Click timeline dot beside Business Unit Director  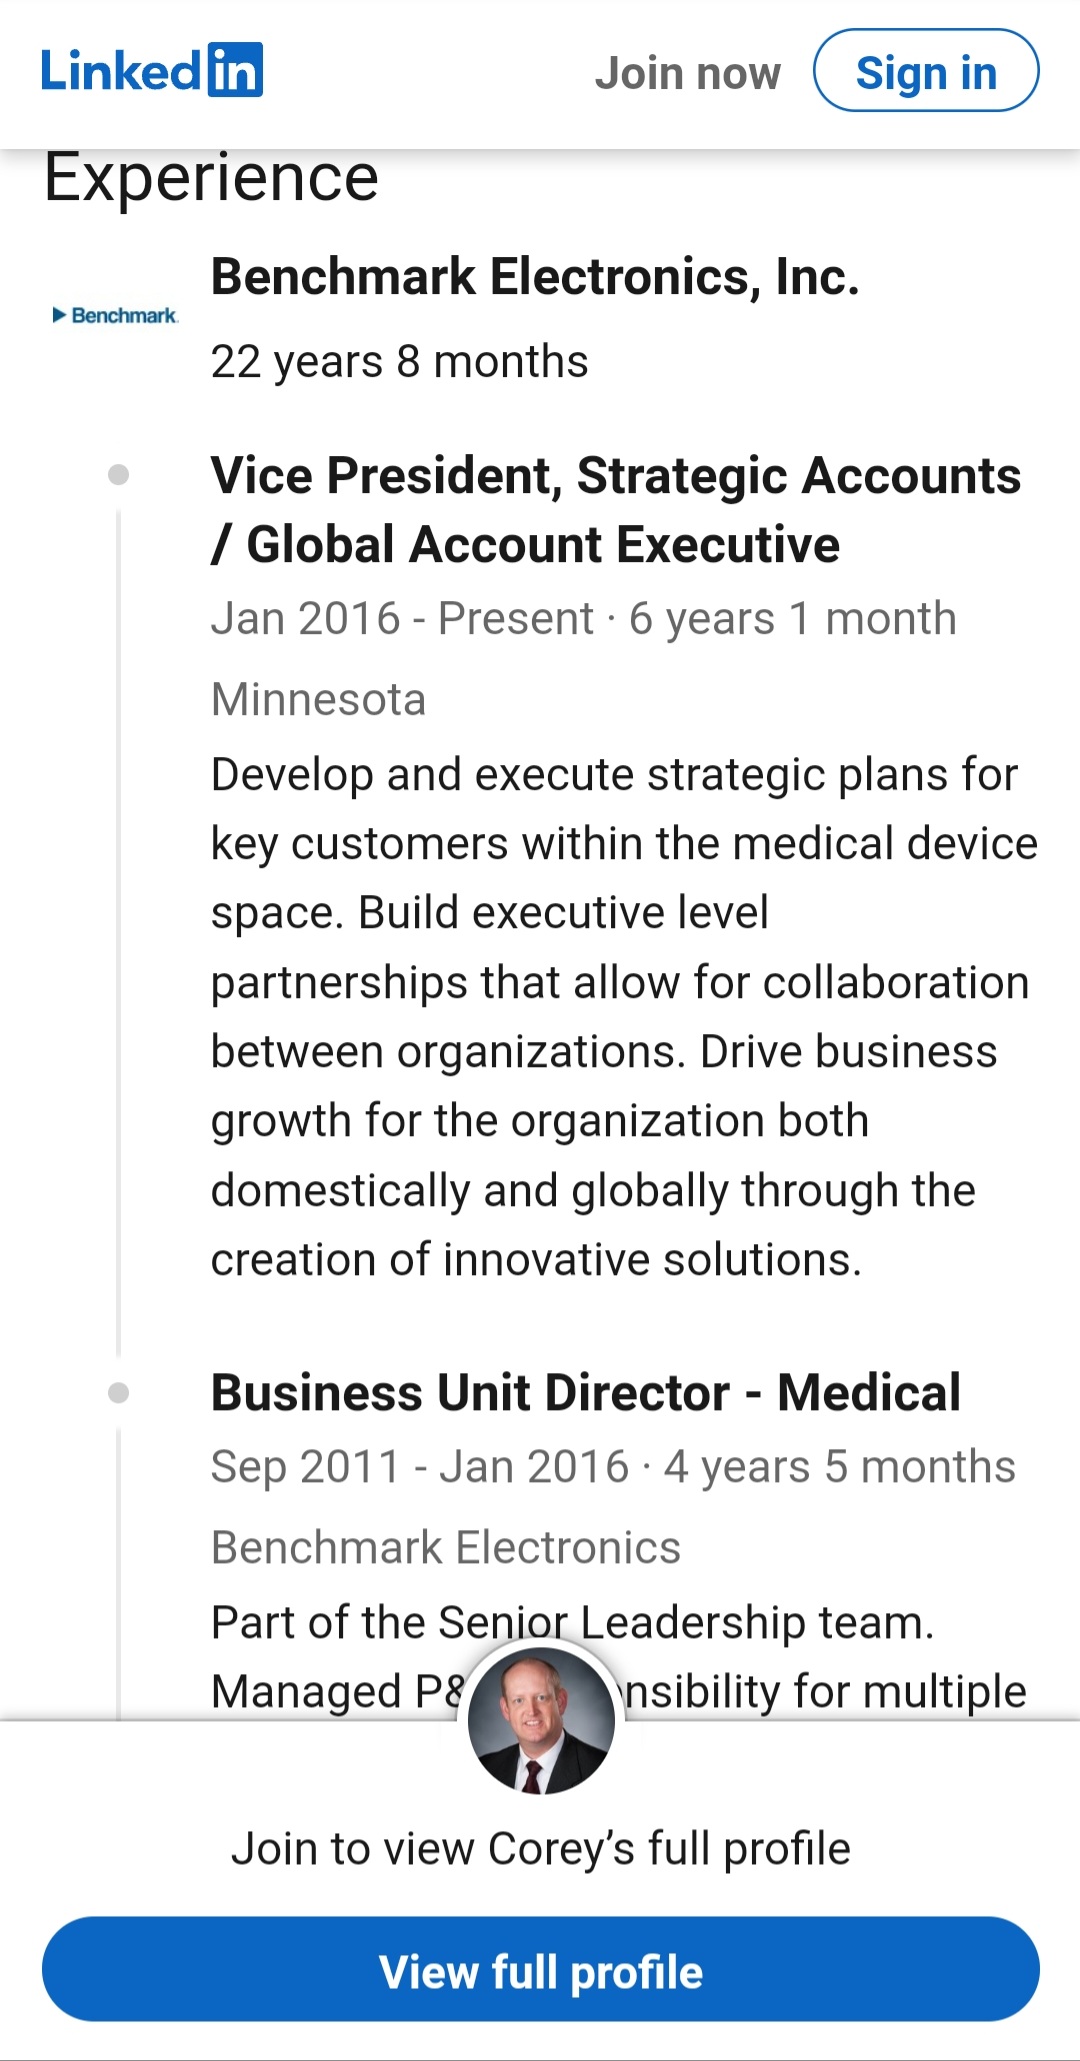click(x=118, y=1392)
